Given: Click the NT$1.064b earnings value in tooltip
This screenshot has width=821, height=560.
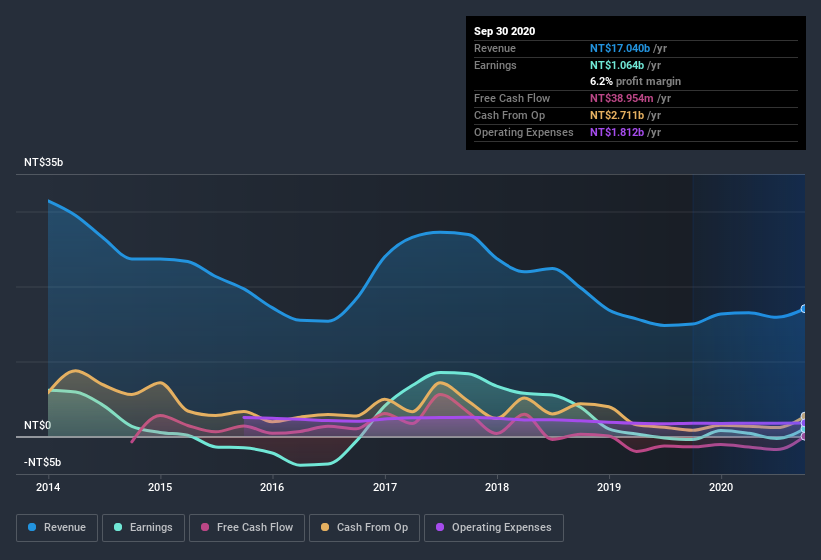Looking at the screenshot, I should (x=617, y=65).
